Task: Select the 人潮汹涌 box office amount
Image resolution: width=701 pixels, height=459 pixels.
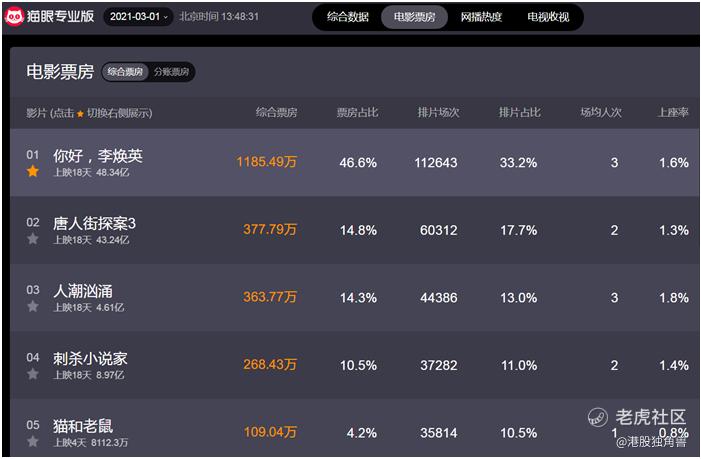Action: pyautogui.click(x=270, y=297)
